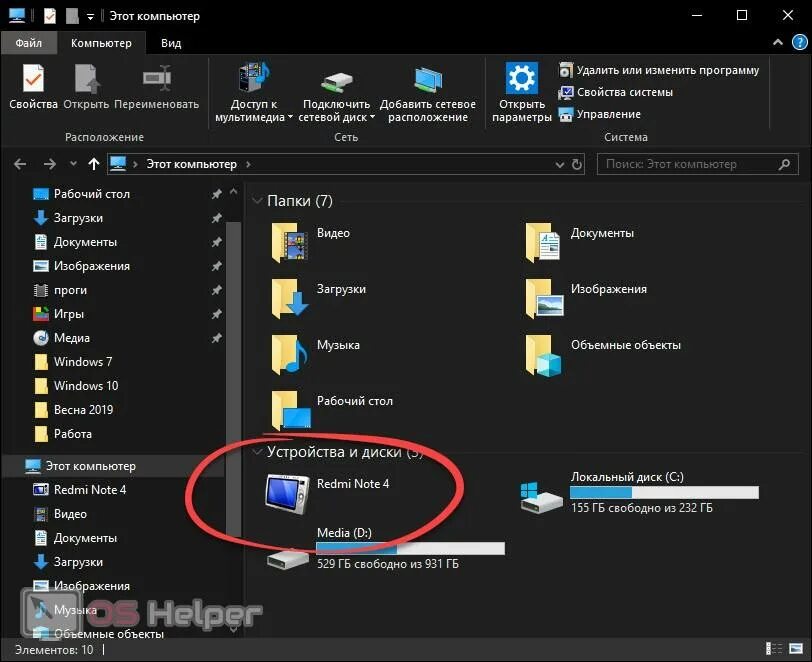Click the Открыть ribbon button
The height and width of the screenshot is (662, 812).
86,86
